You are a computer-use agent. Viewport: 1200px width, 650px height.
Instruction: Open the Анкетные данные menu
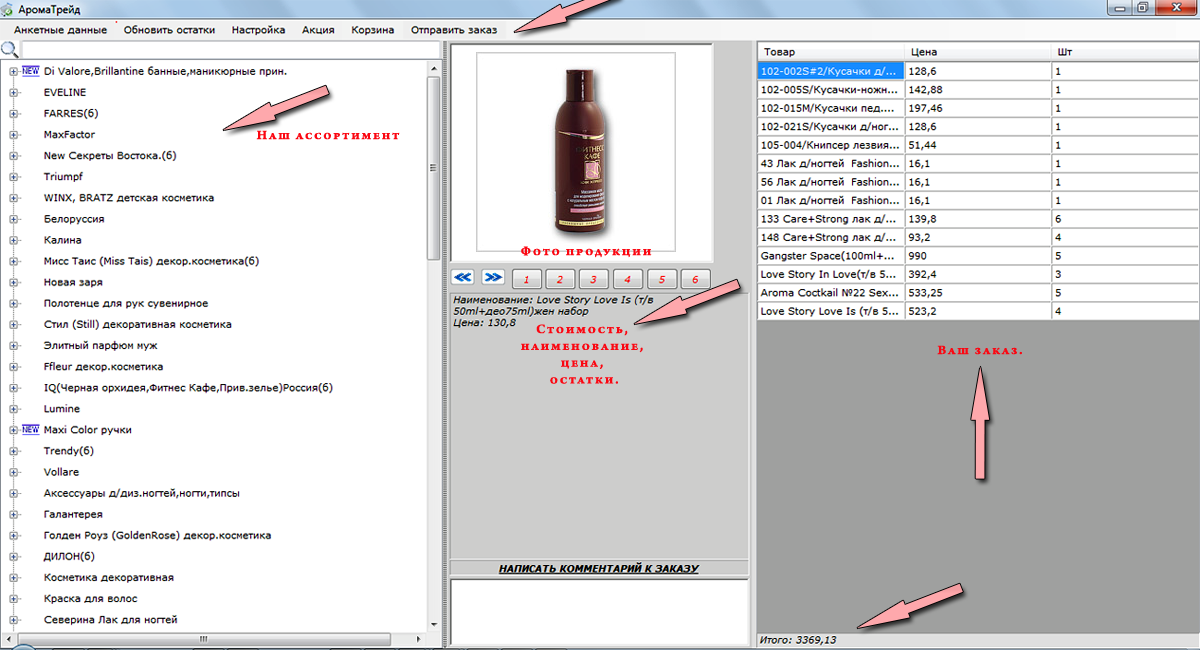[x=60, y=30]
